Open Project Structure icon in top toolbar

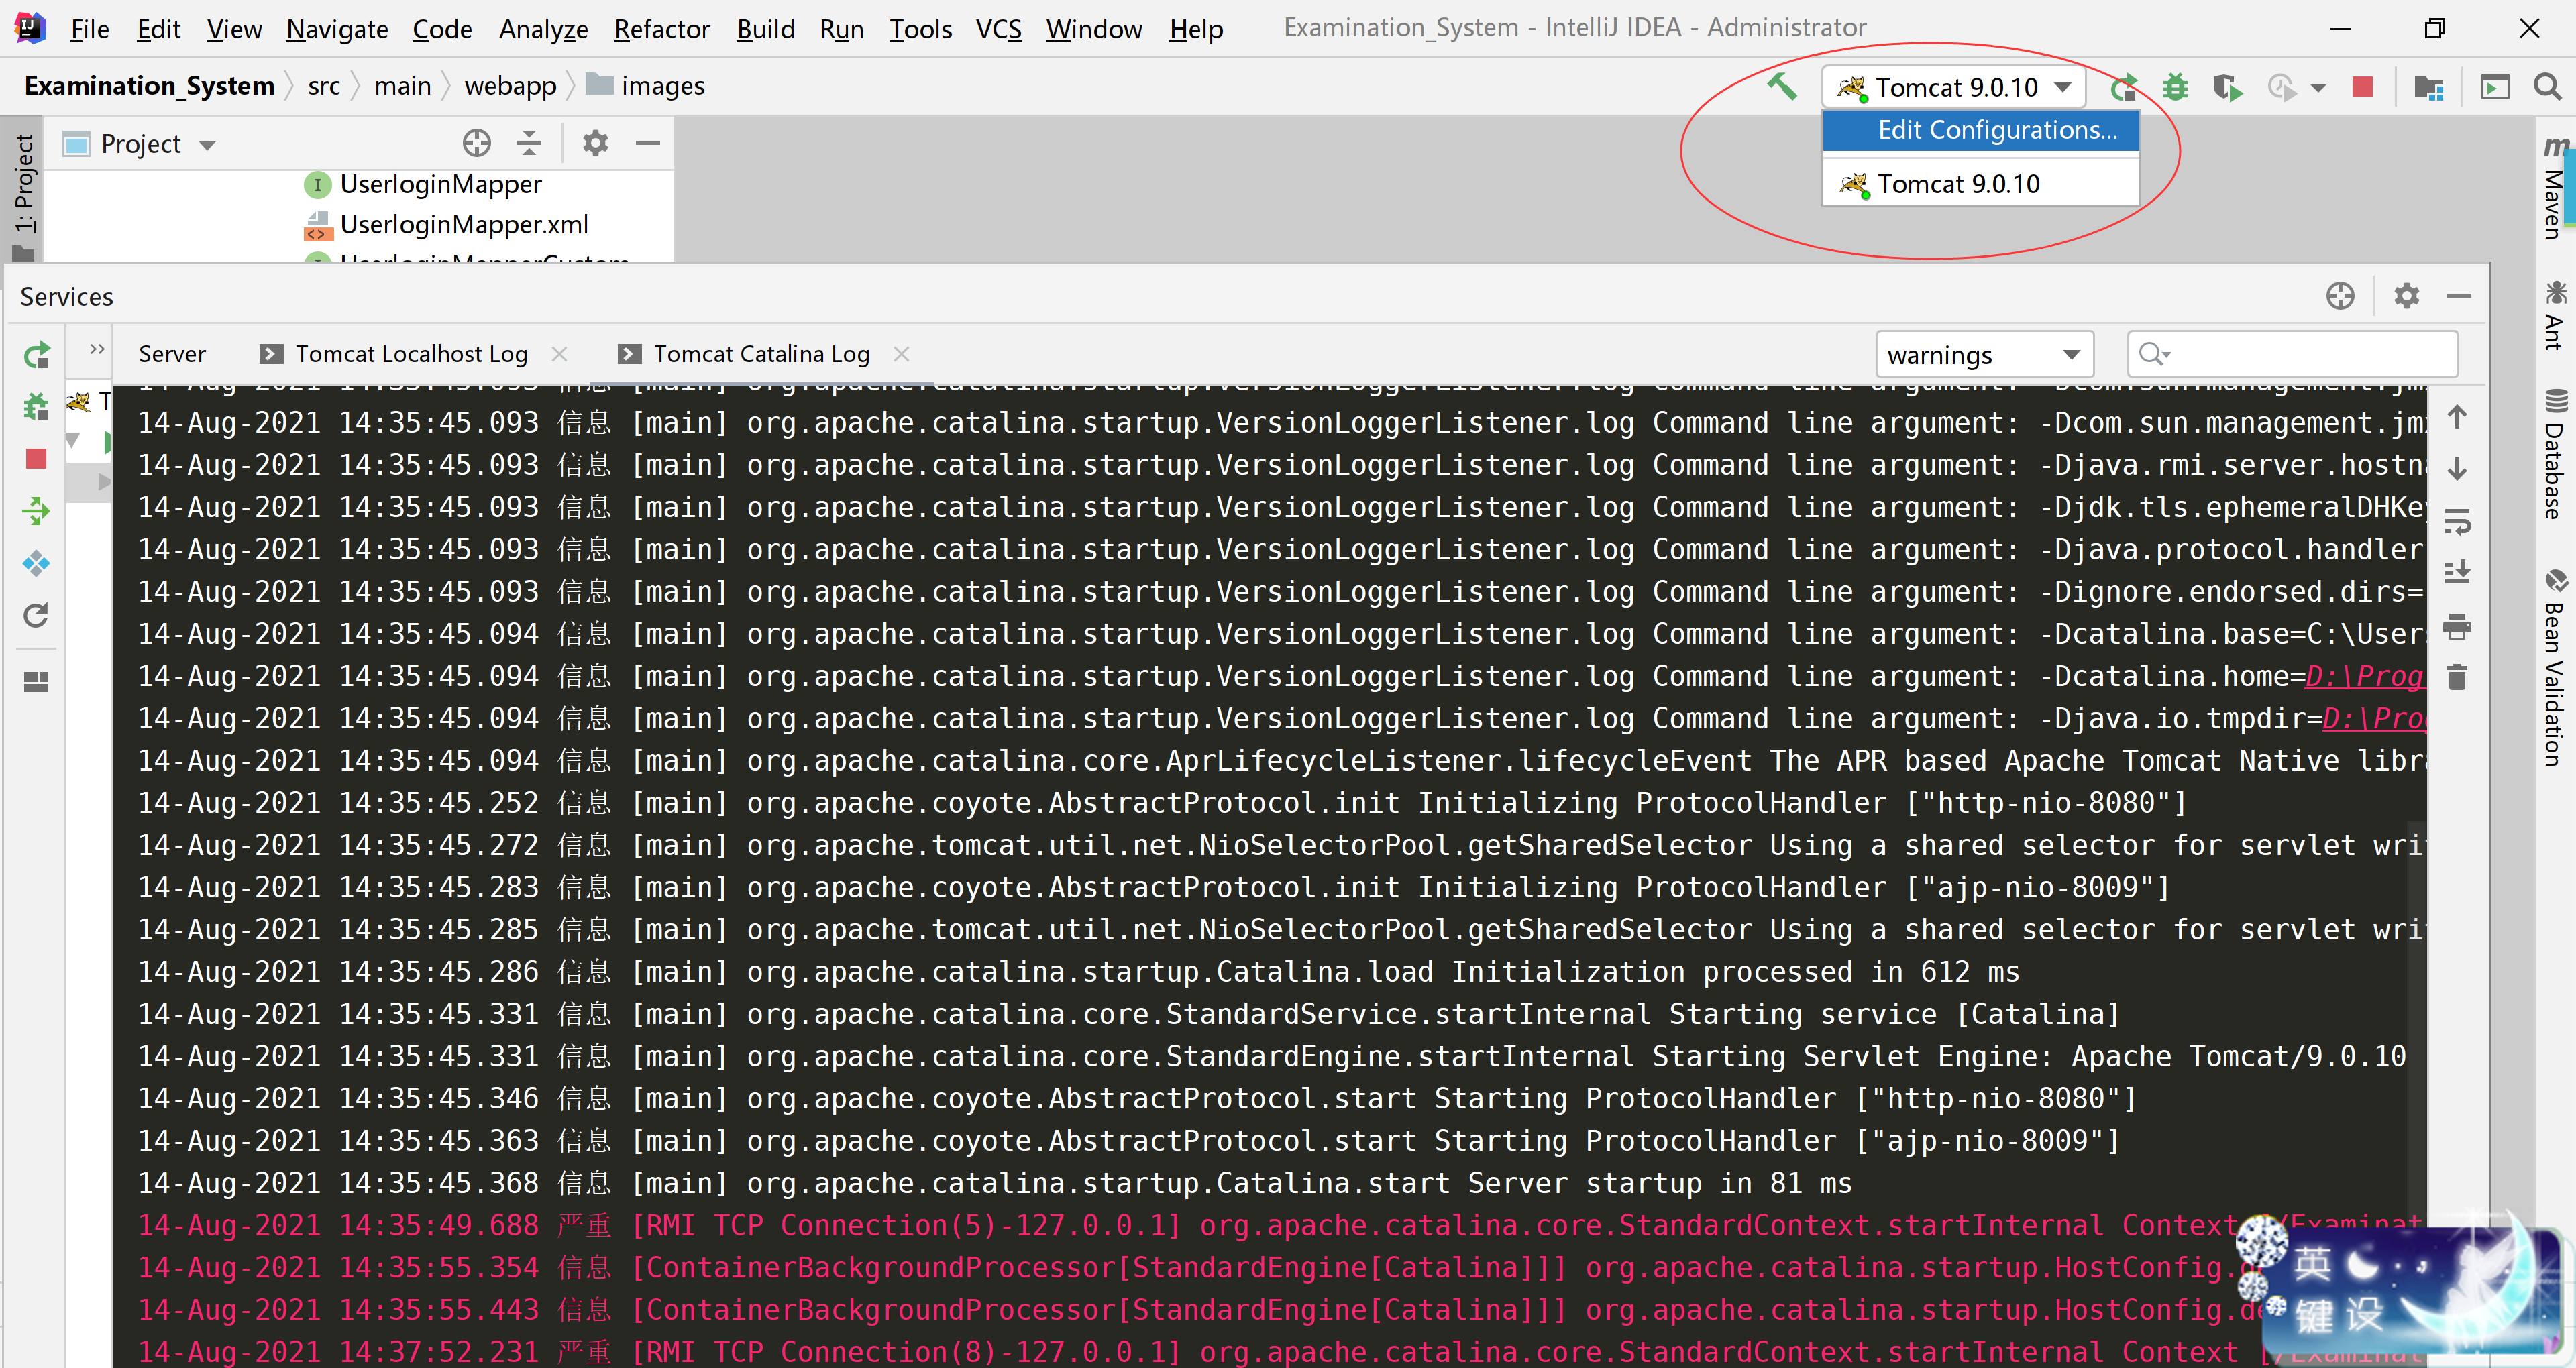click(2428, 87)
